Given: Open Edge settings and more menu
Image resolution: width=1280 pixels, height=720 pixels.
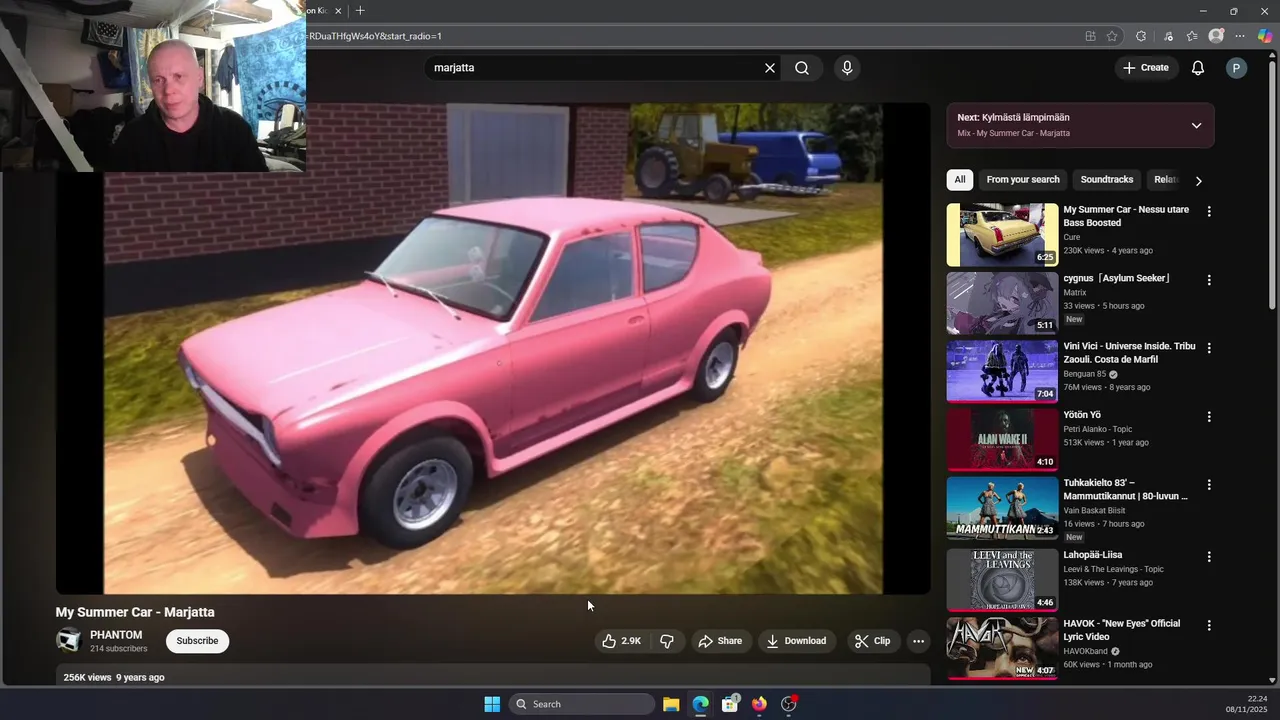Looking at the screenshot, I should [1241, 36].
